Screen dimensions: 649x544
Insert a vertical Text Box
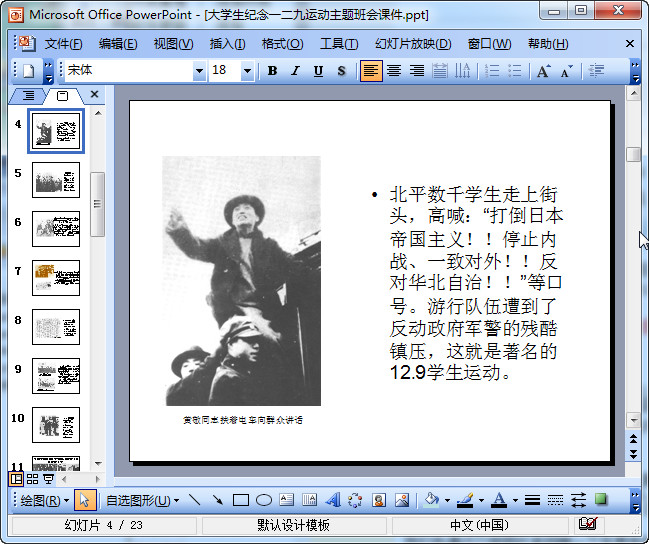310,500
